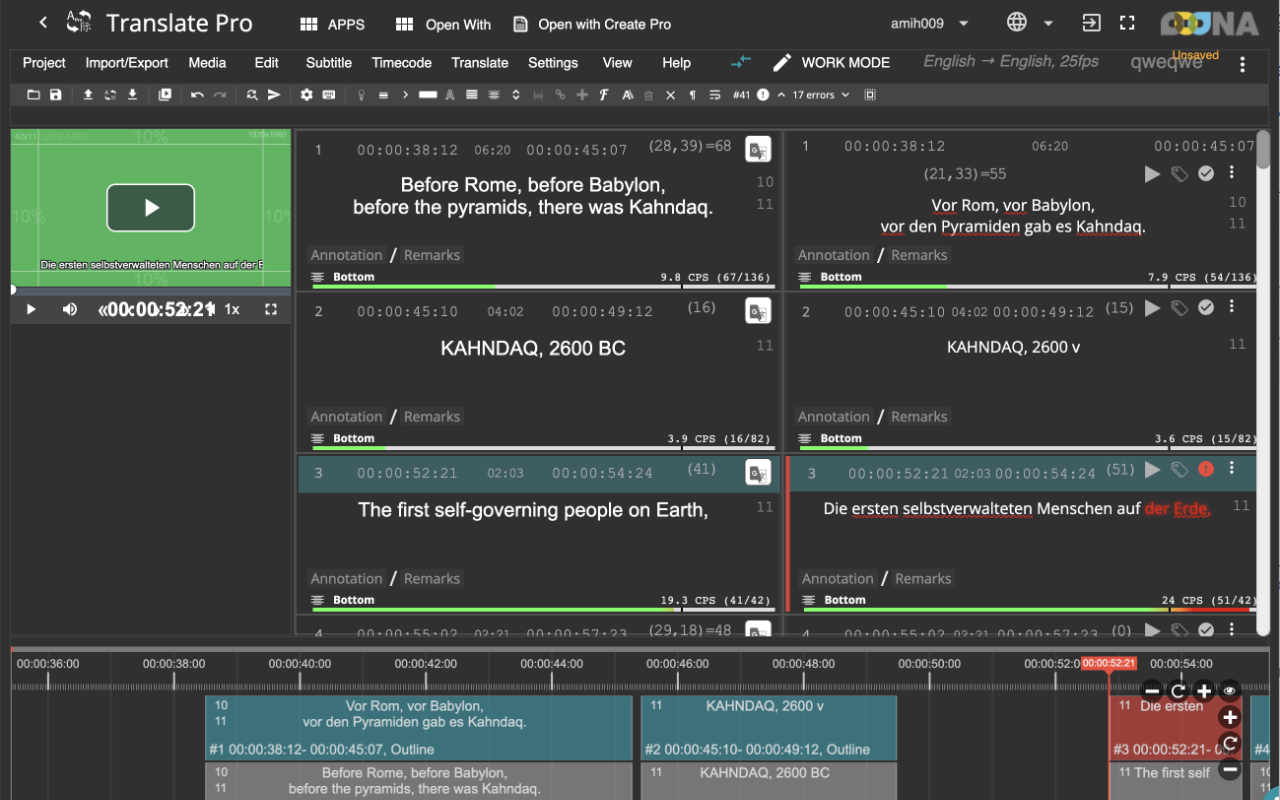Screen dimensions: 1280x800
Task: Toggle the paragraph mark pilcrow icon
Action: (693, 95)
